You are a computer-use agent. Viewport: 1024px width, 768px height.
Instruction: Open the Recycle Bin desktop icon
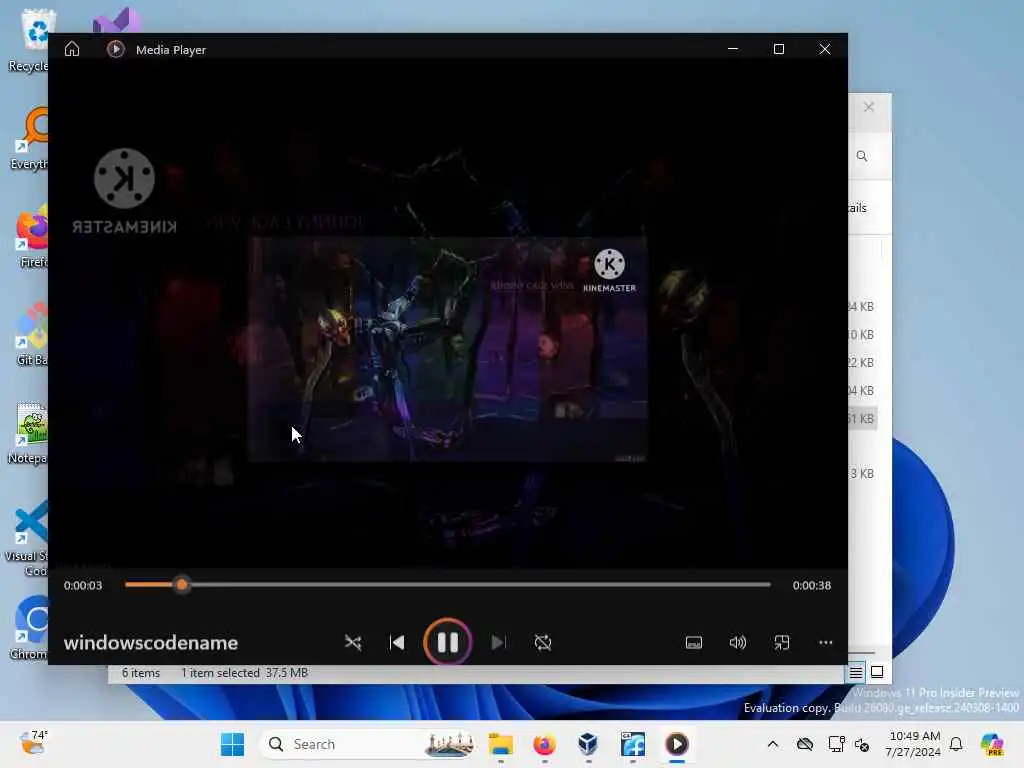click(29, 40)
